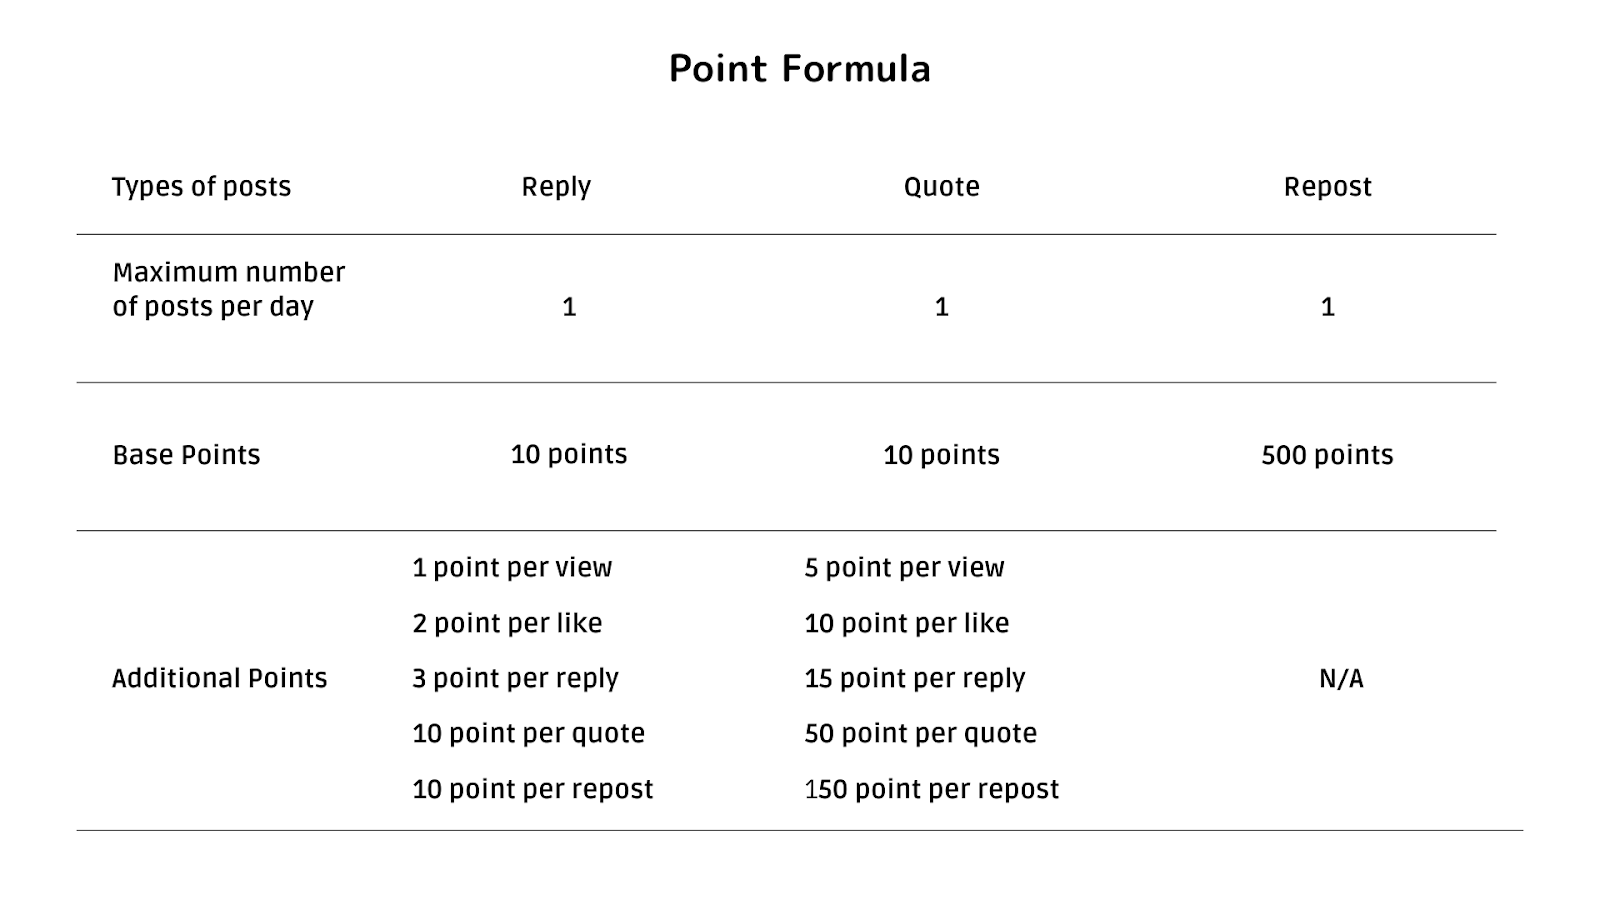Select the Types of posts header
Image resolution: width=1600 pixels, height=900 pixels.
(x=201, y=187)
